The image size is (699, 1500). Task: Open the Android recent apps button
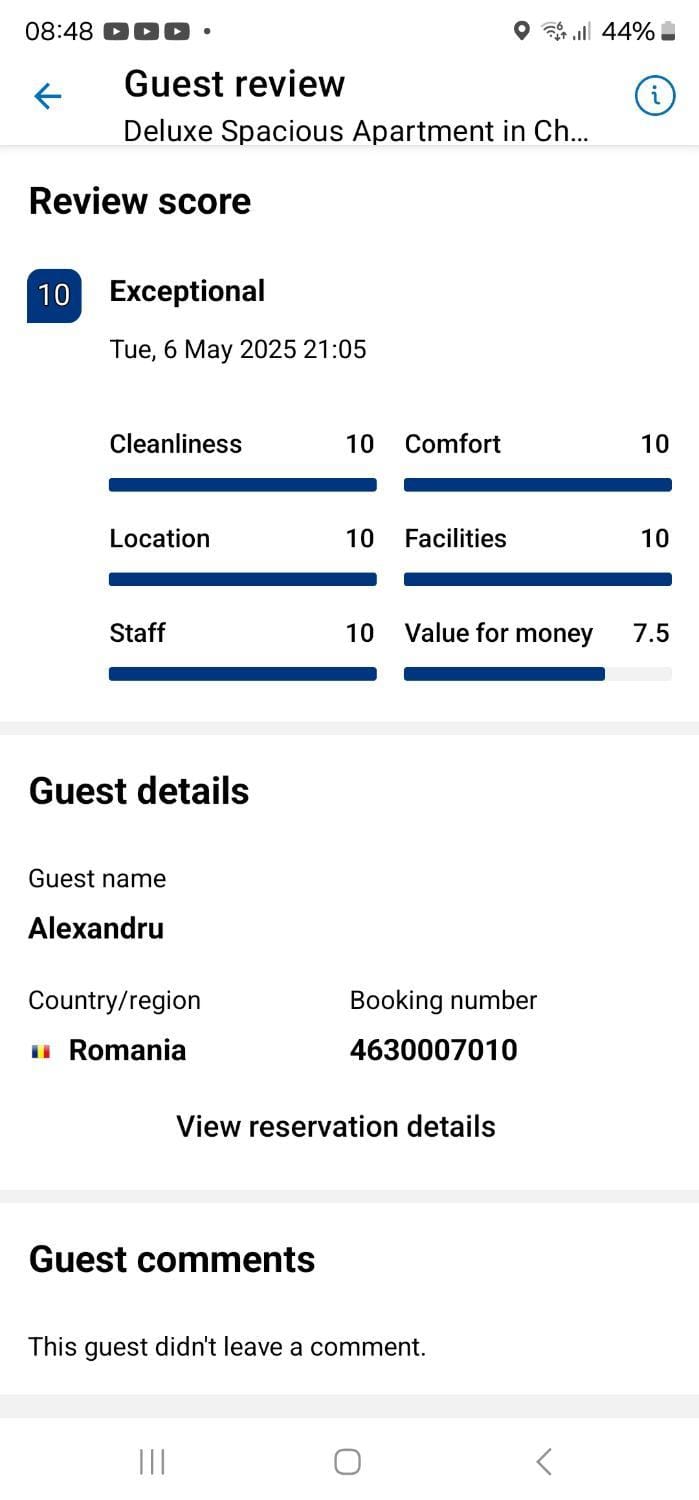point(152,1461)
